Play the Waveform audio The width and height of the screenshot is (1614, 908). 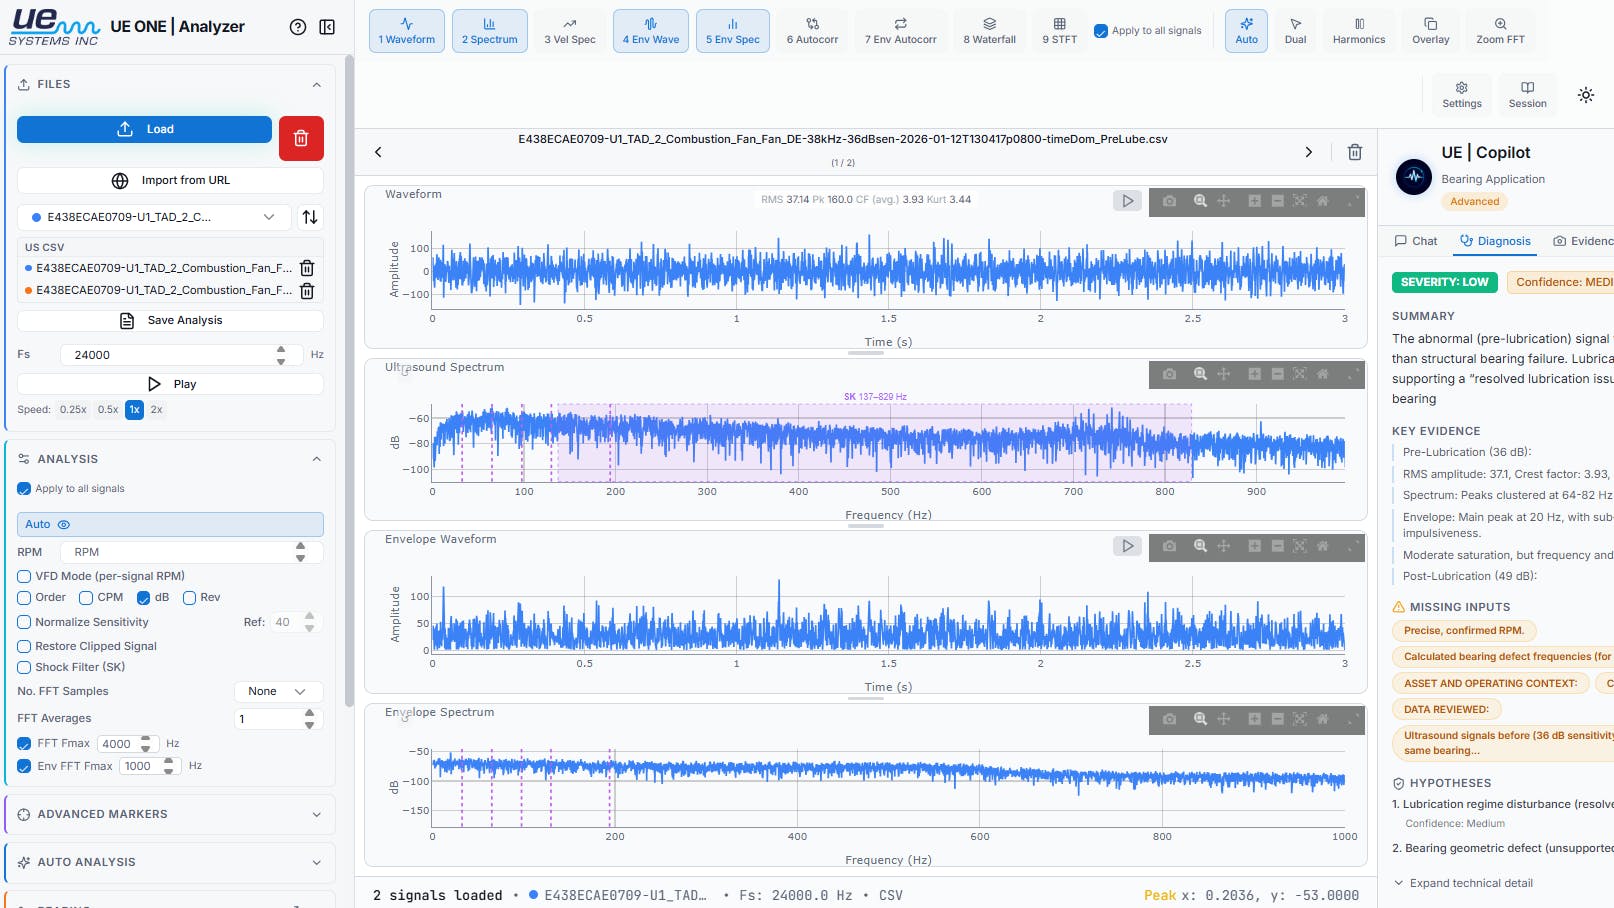[x=1128, y=201]
